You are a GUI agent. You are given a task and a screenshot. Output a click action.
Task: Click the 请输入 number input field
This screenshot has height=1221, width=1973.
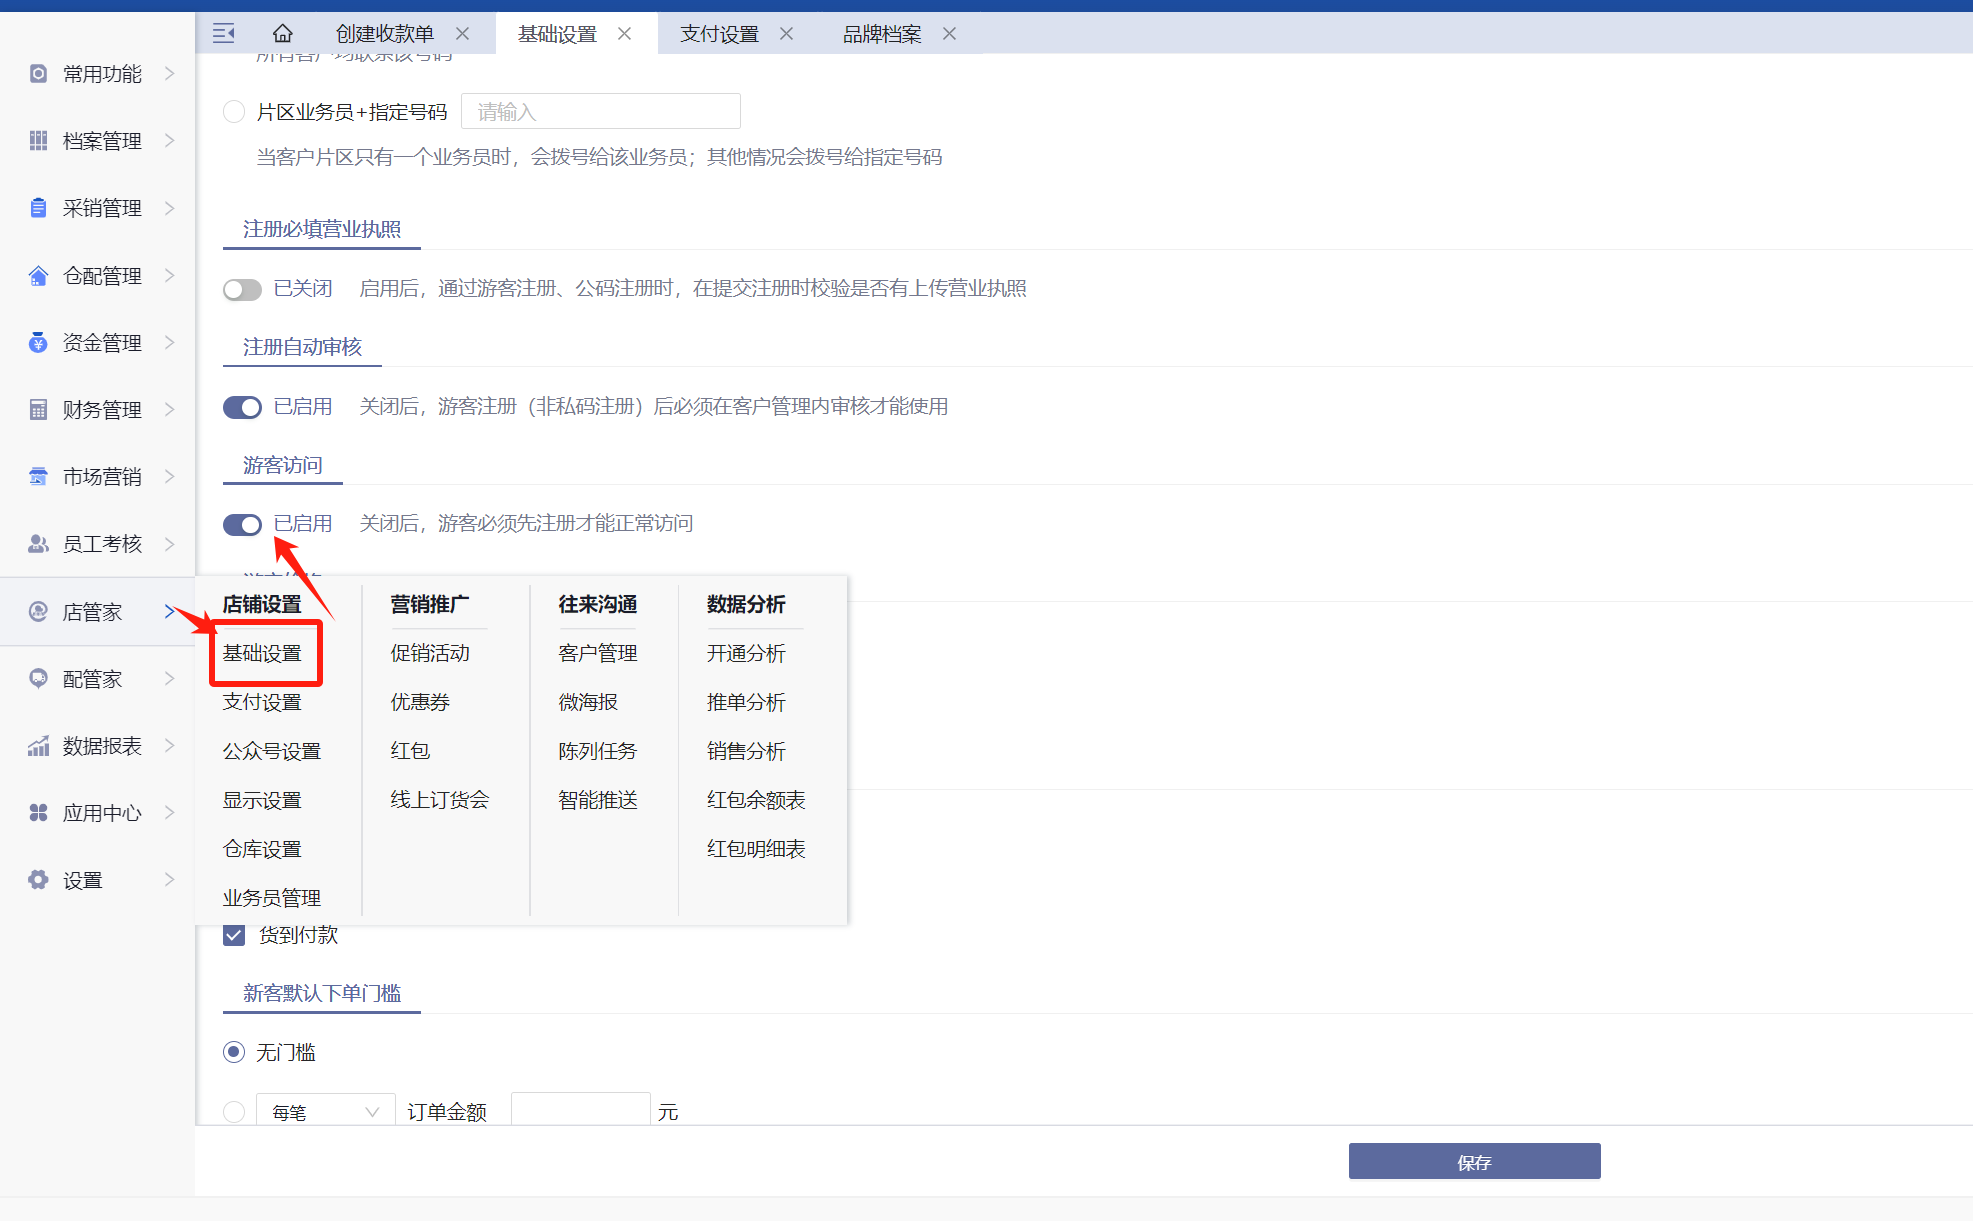tap(600, 112)
